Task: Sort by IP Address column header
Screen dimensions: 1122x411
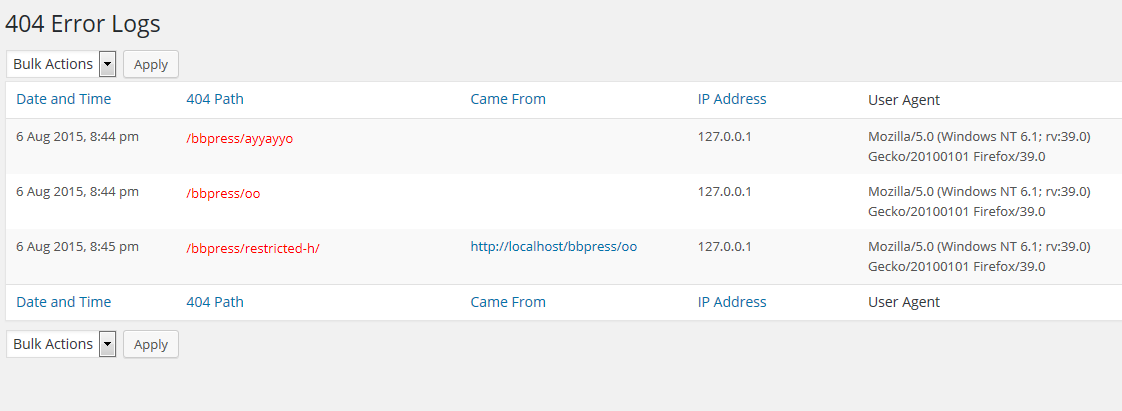Action: click(x=732, y=100)
